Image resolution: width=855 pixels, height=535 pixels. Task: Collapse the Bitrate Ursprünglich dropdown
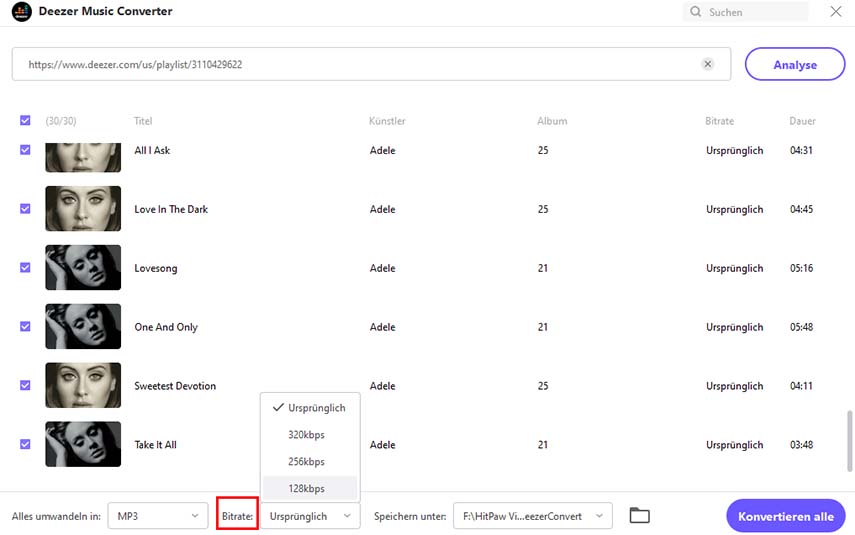[x=310, y=516]
